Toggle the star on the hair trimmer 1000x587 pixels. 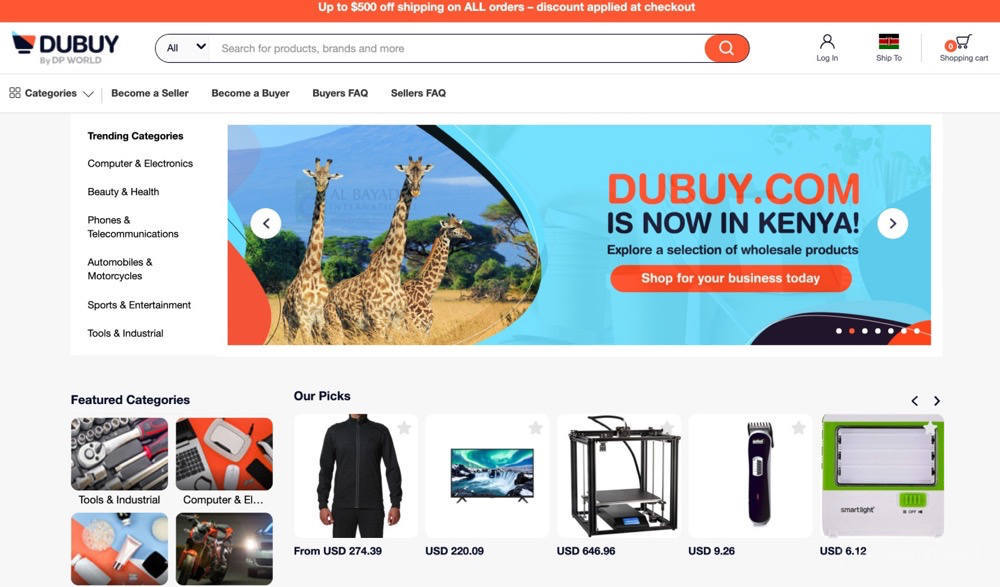click(798, 428)
